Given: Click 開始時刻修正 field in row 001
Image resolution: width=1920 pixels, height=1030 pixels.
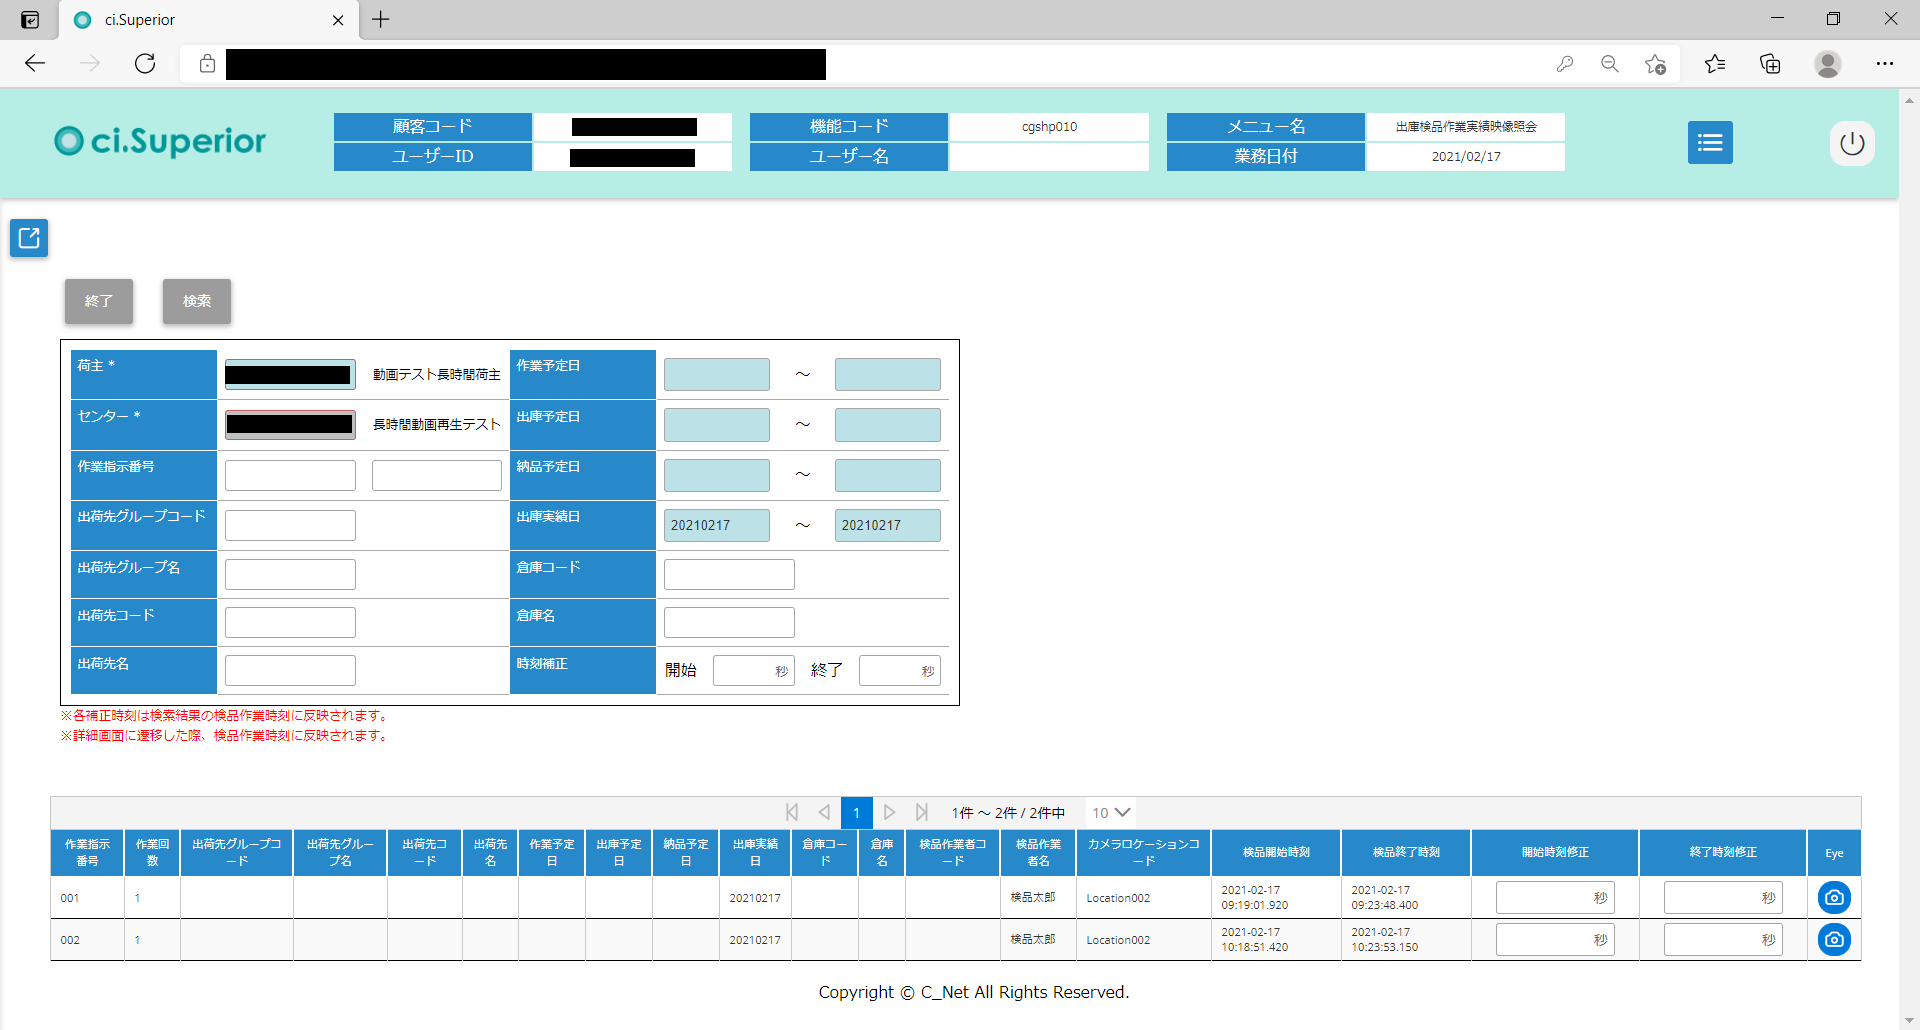Looking at the screenshot, I should 1555,898.
